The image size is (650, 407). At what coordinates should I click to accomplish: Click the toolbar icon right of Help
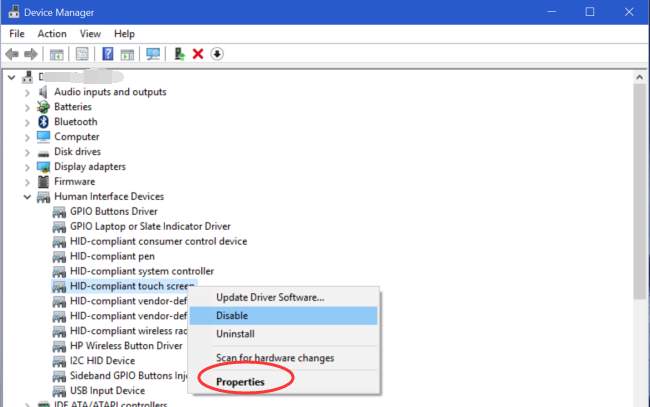[x=127, y=54]
